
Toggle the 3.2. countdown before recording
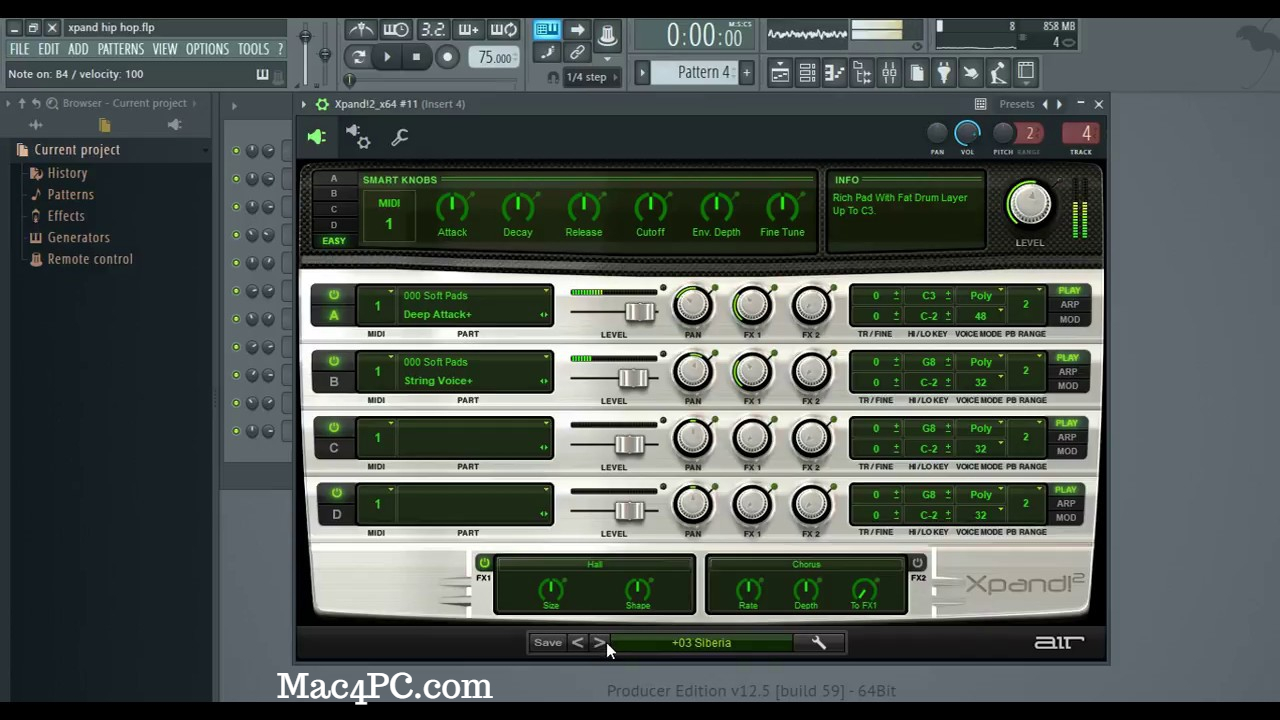(x=432, y=30)
